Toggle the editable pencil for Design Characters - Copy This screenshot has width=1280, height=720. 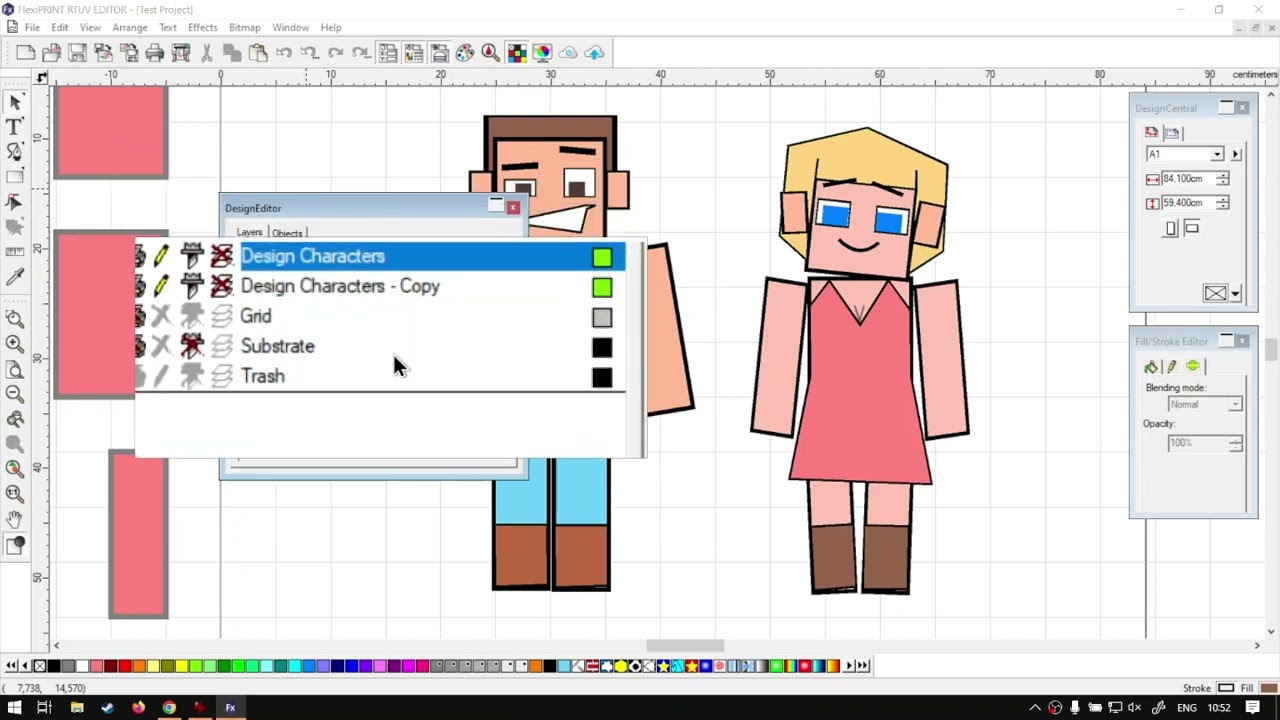[x=161, y=287]
